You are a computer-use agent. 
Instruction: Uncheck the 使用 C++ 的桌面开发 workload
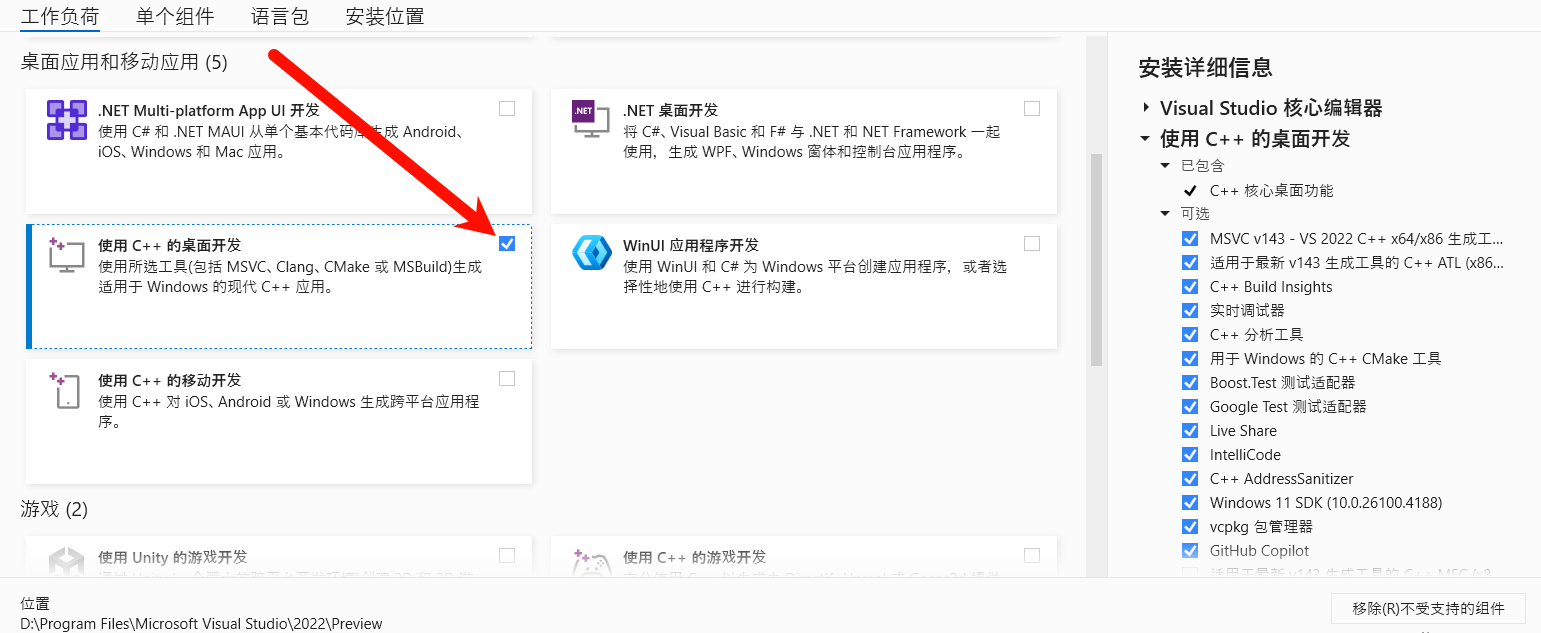507,243
